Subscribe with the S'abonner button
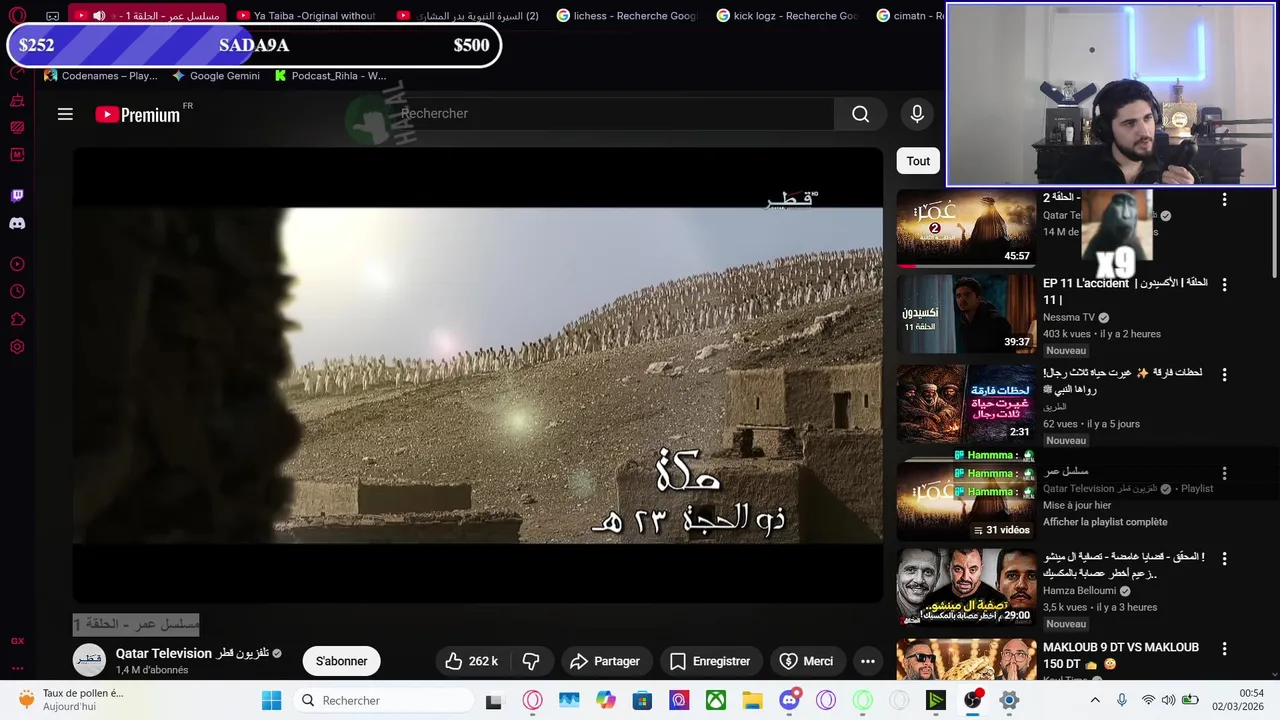Screen dimensions: 1280x720 [341, 661]
